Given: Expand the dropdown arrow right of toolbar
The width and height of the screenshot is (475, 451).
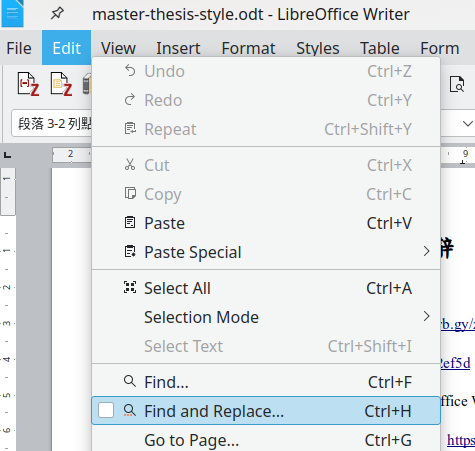Looking at the screenshot, I should 468,124.
